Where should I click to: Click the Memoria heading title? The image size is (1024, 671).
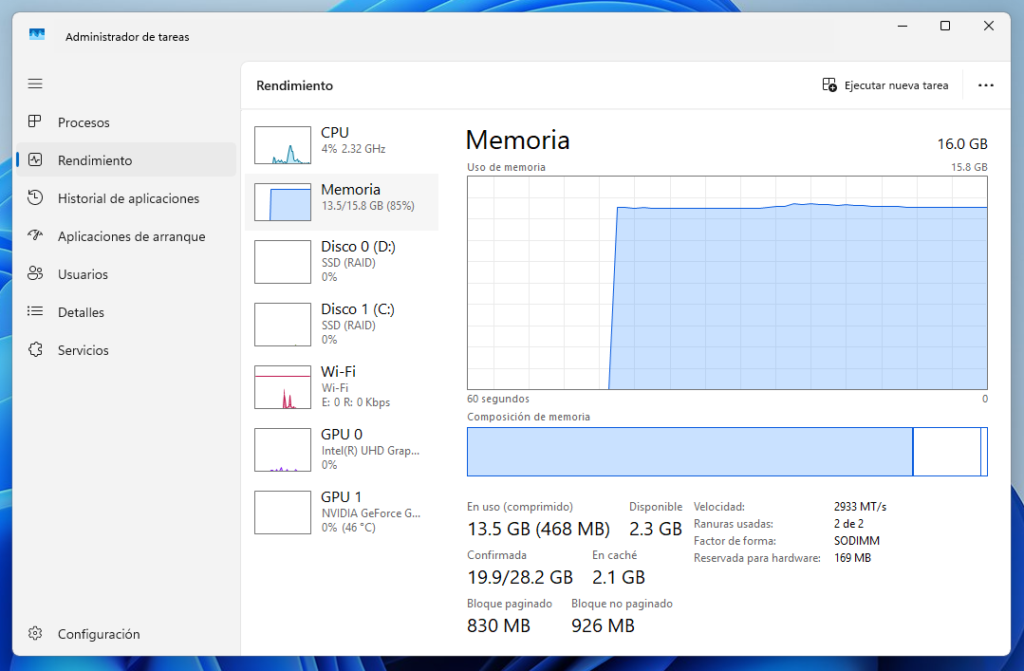coord(518,140)
